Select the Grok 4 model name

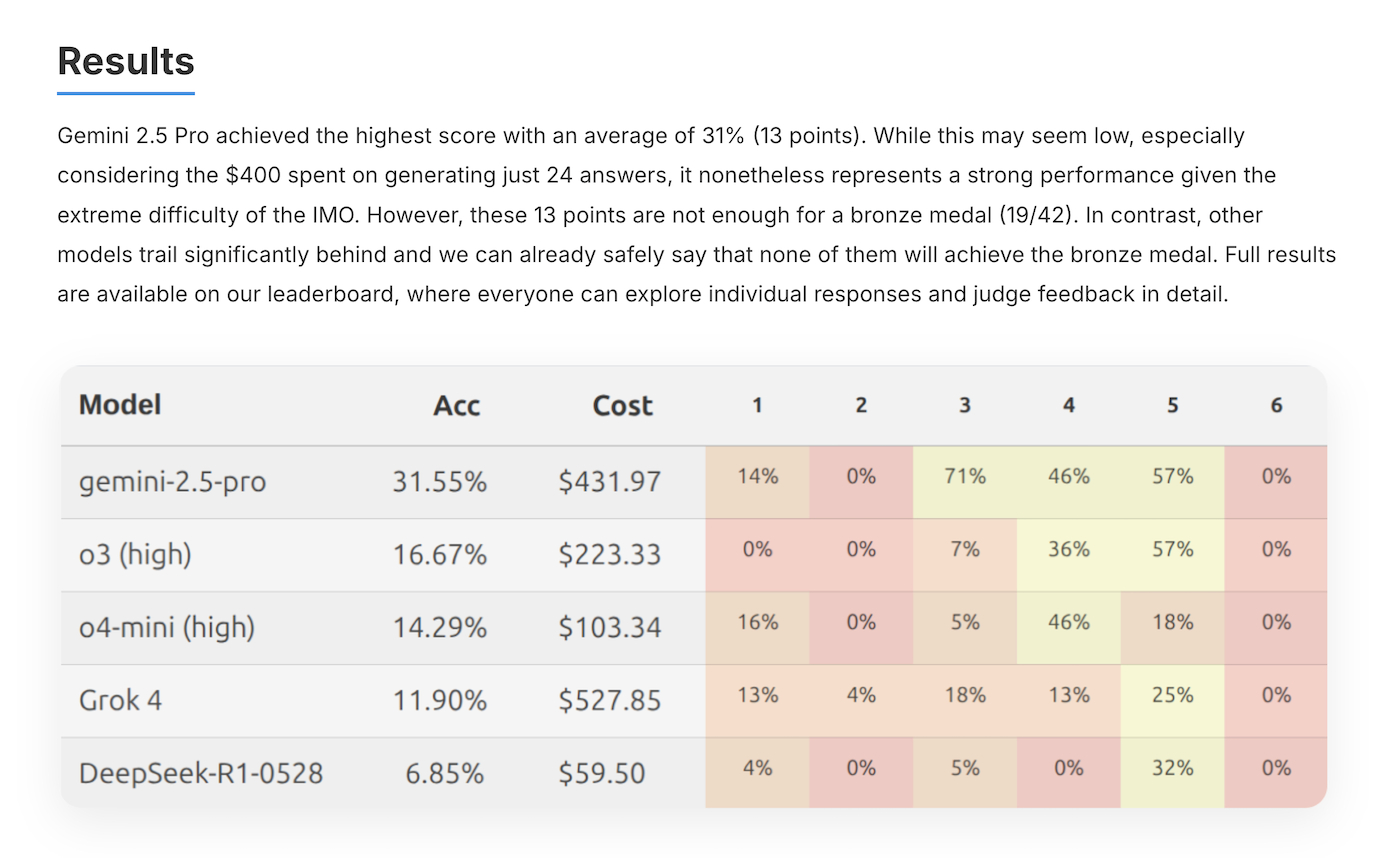coord(120,700)
